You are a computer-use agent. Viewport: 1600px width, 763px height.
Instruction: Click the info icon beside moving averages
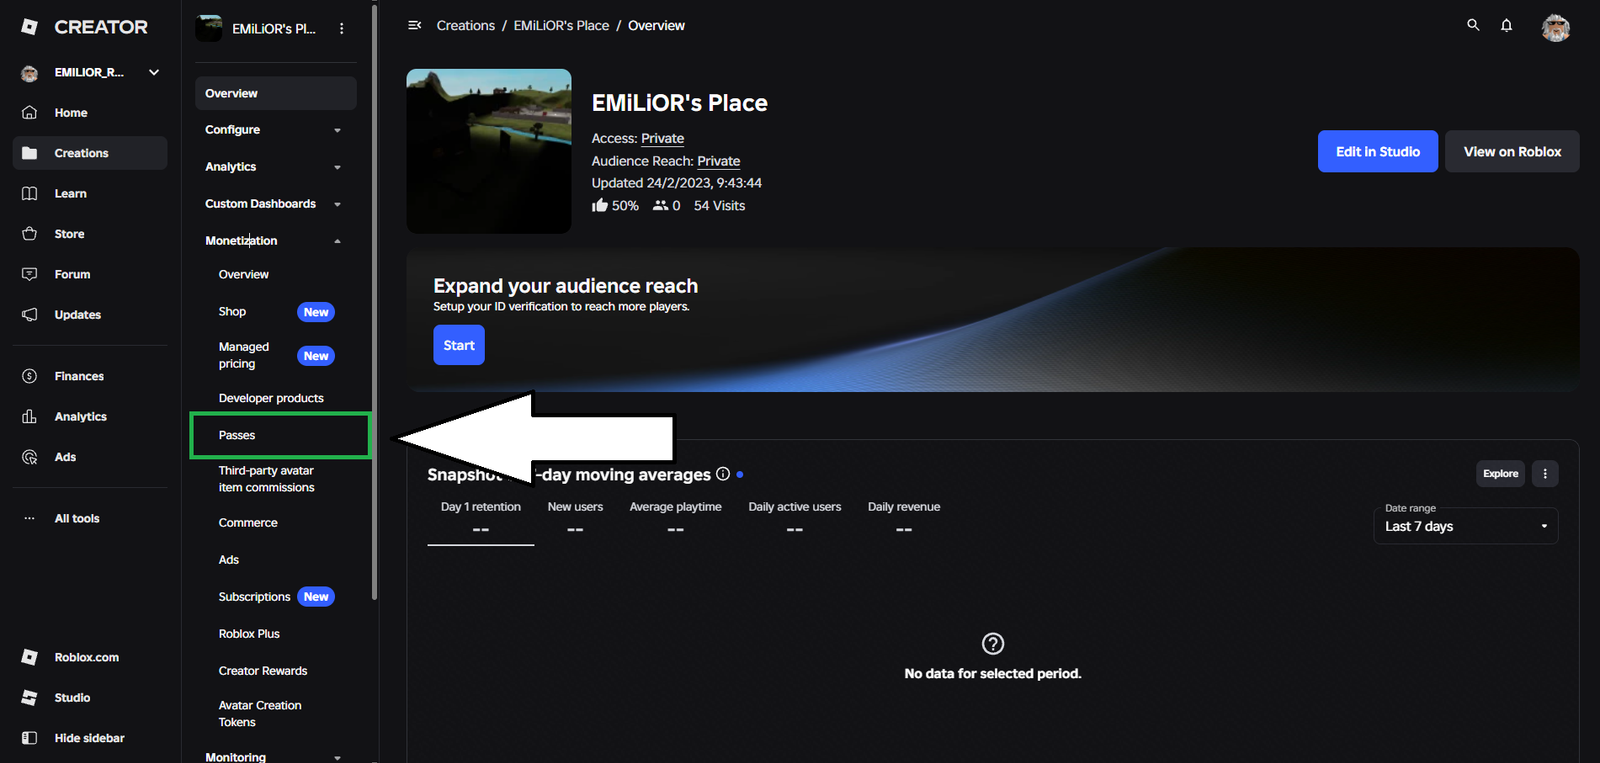coord(723,474)
